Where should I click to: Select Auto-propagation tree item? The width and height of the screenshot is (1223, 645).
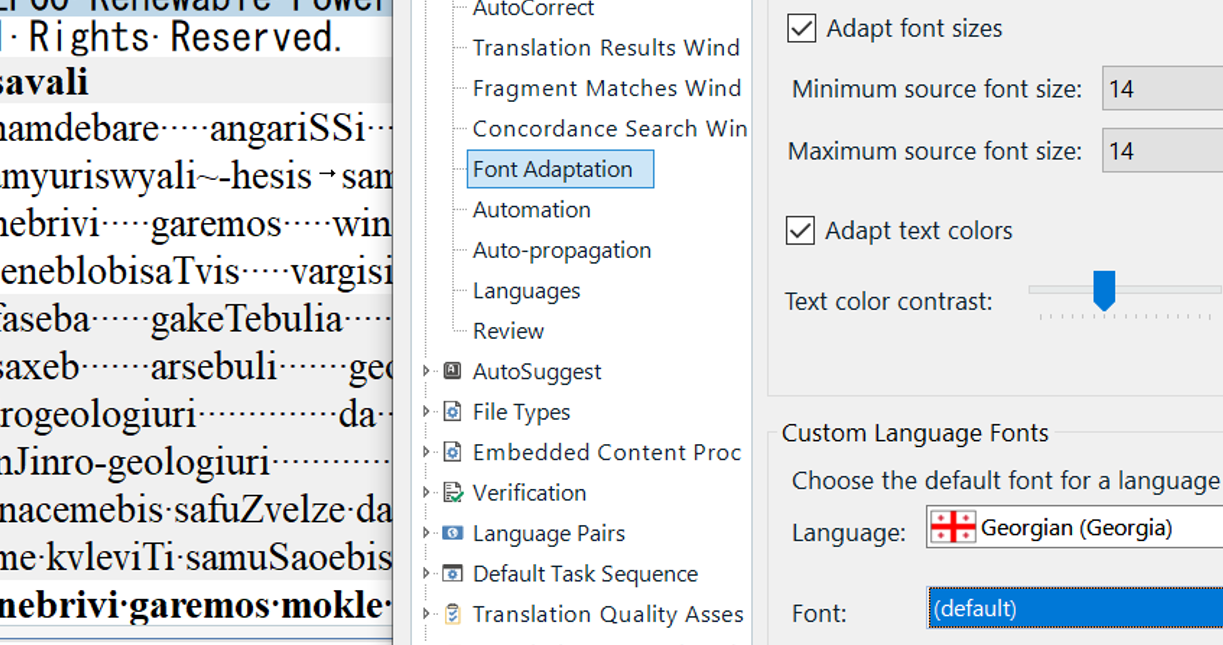[x=561, y=250]
